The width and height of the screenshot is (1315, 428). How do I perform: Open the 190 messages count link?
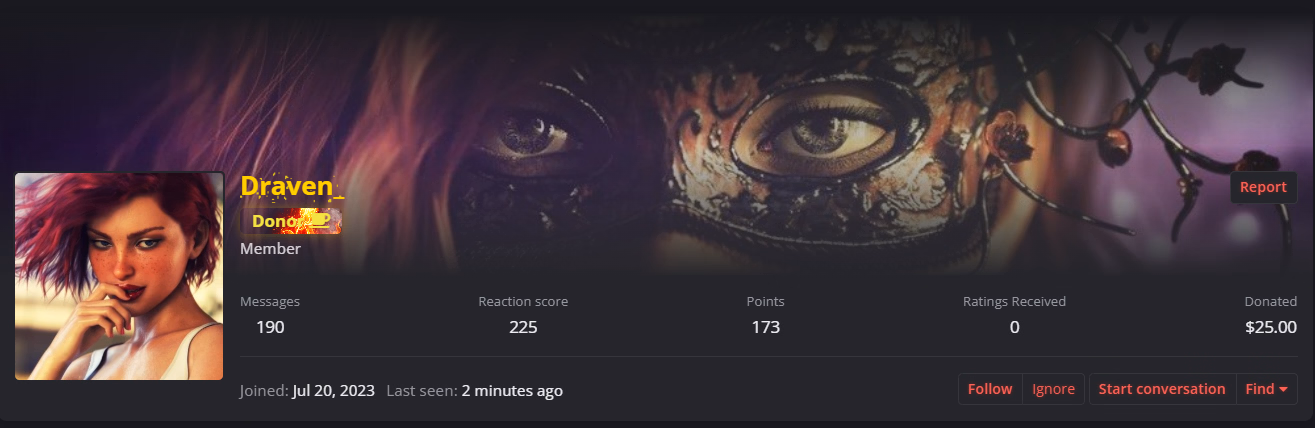270,326
